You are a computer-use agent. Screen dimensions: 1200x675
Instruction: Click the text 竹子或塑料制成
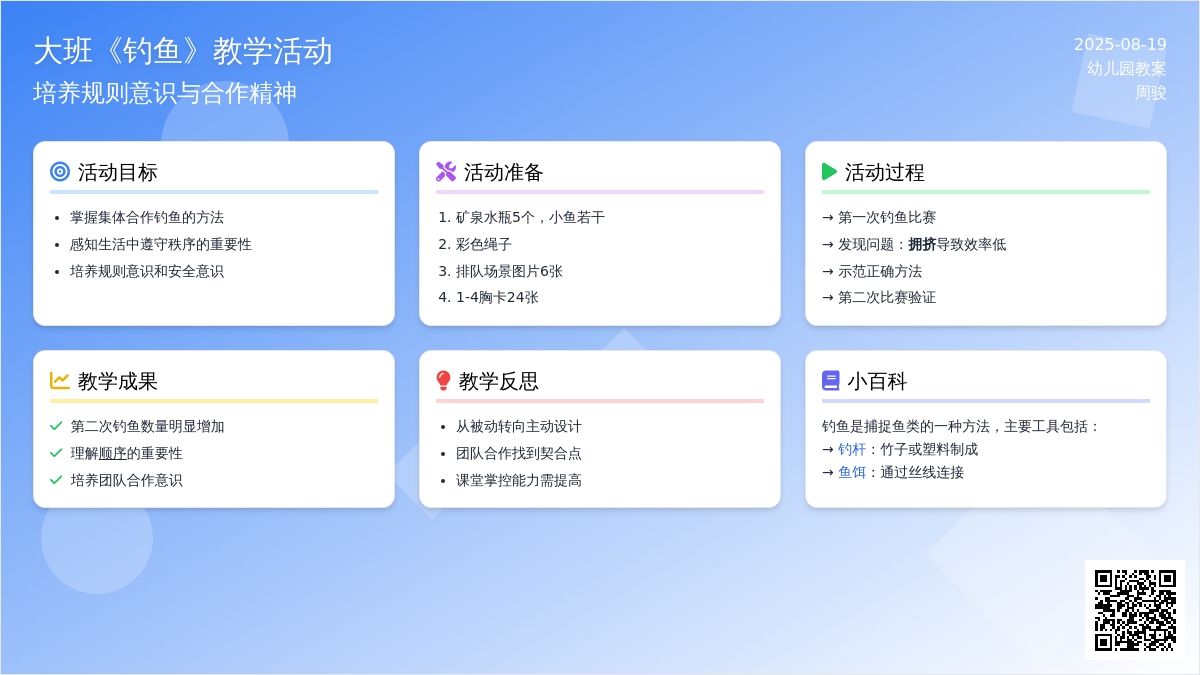point(929,449)
